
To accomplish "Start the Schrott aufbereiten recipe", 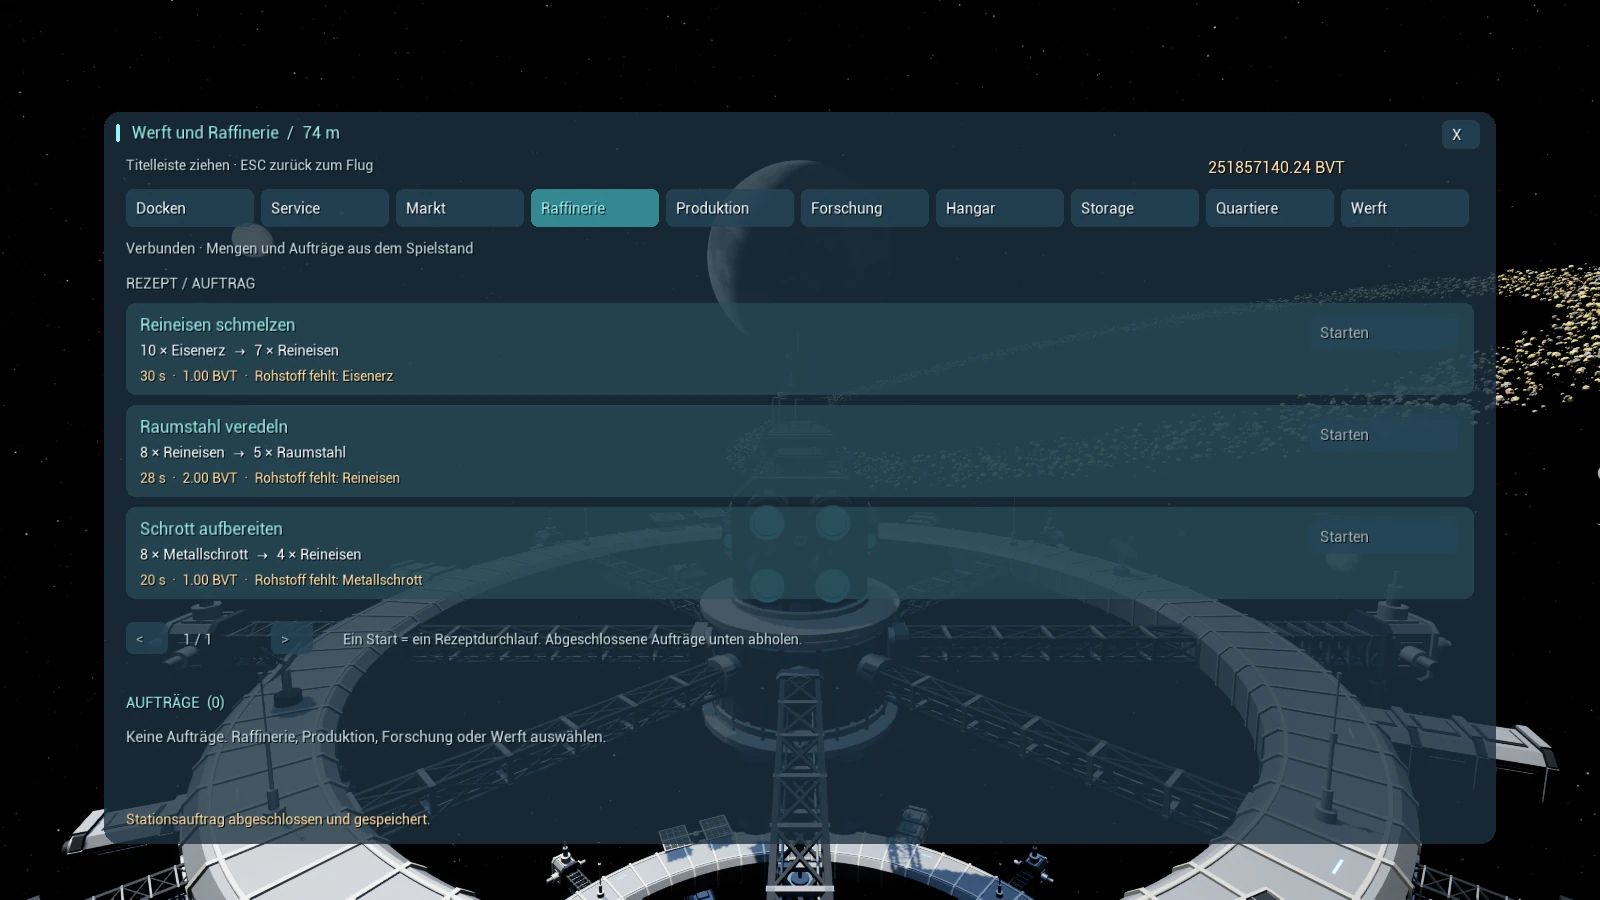I will click(x=1385, y=537).
